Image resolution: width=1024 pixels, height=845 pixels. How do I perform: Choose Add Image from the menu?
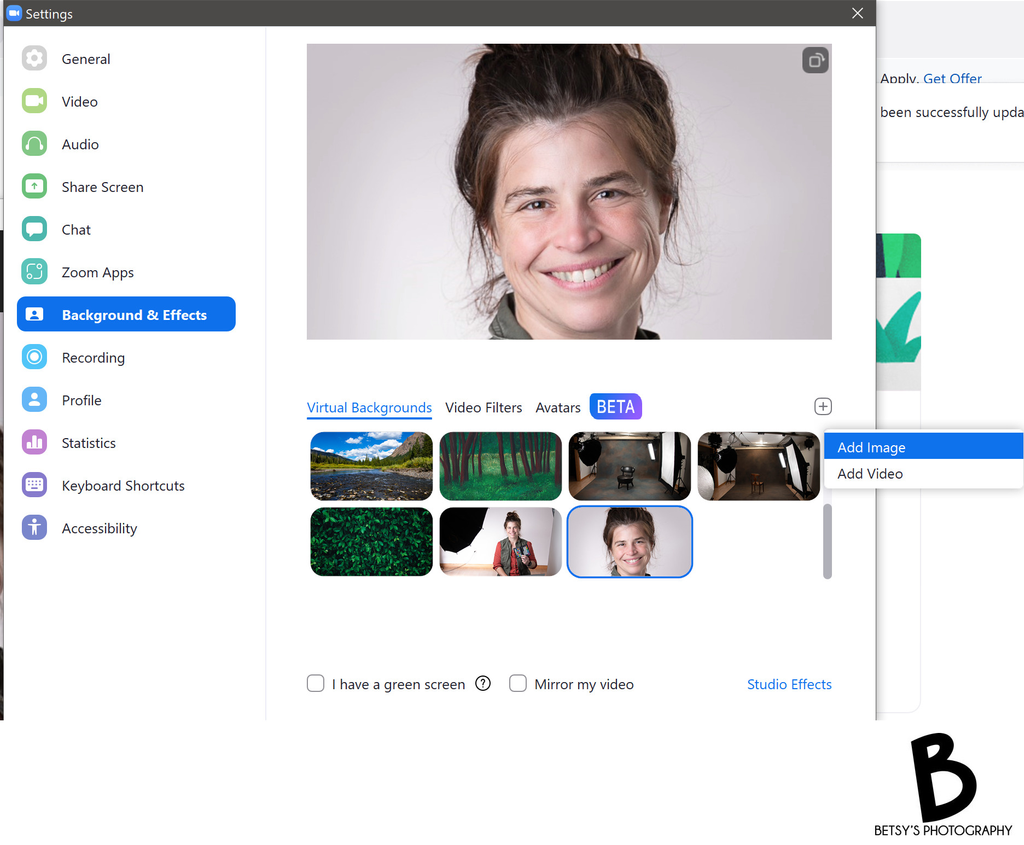coord(871,447)
